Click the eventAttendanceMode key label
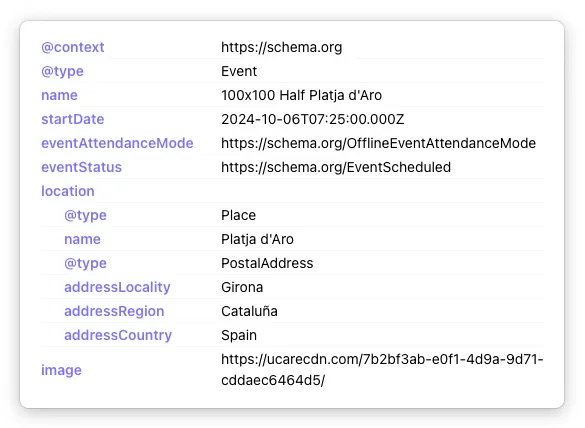585x428 pixels. (x=117, y=143)
